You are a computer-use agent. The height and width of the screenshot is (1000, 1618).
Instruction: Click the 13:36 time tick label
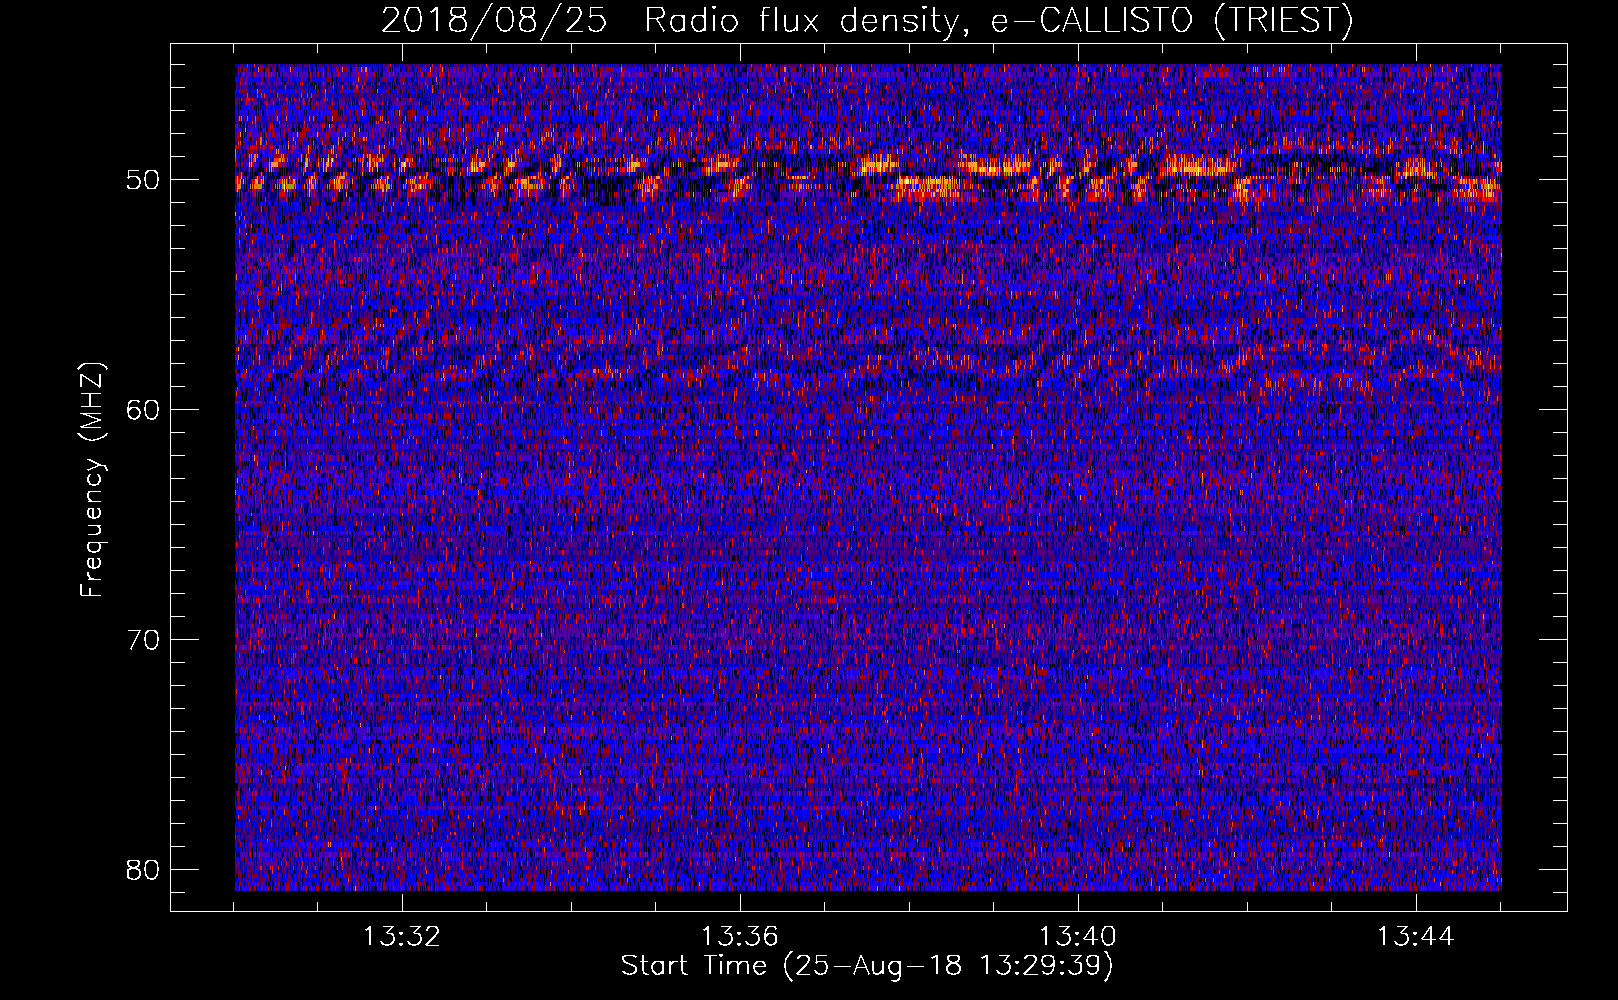[x=740, y=937]
